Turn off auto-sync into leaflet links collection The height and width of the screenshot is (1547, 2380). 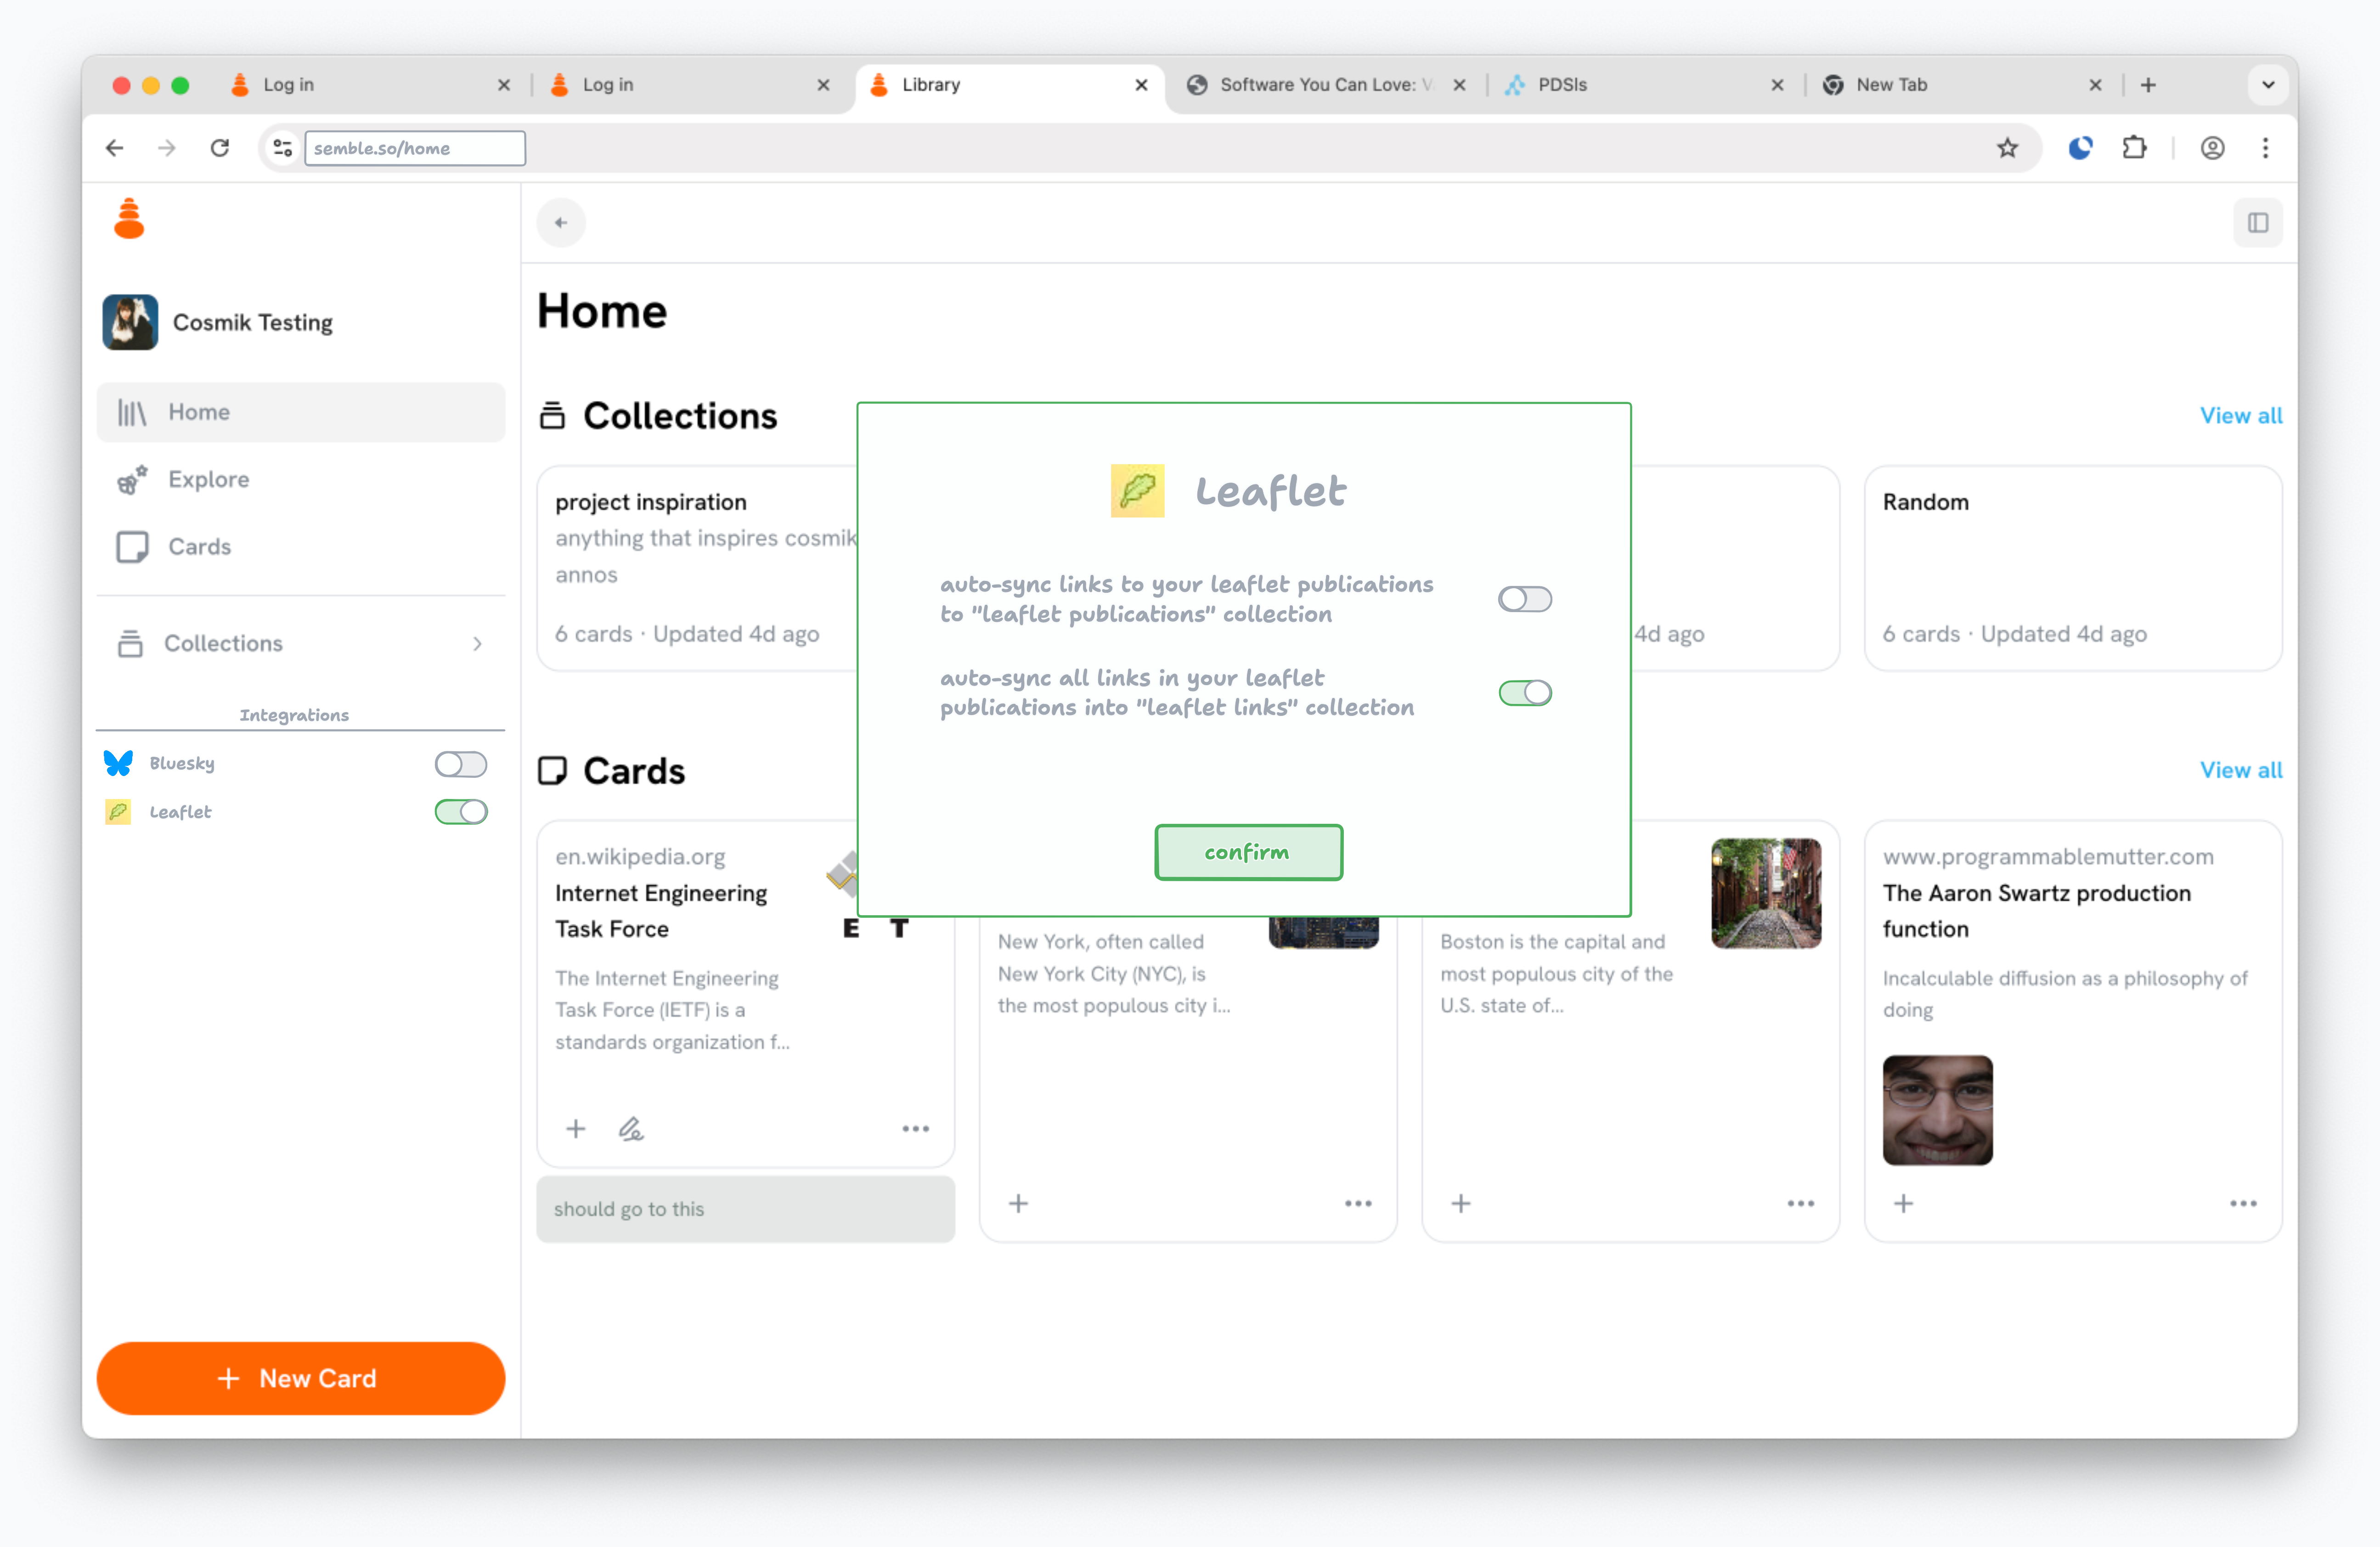1524,693
